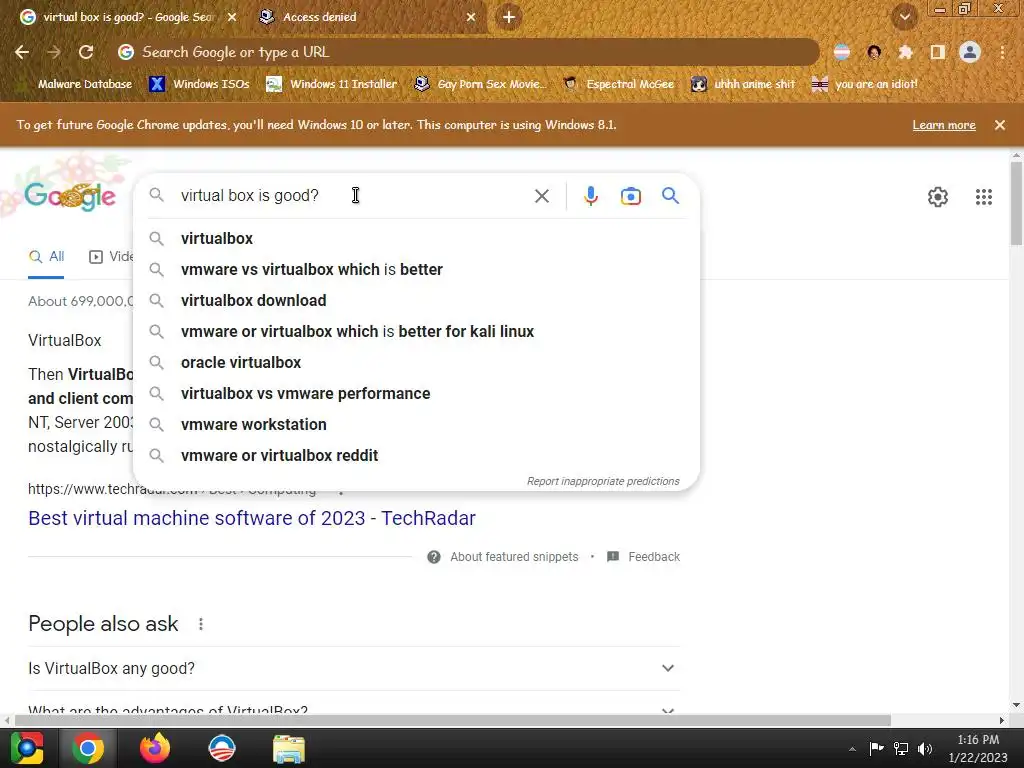Click the striped flag extension icon
The width and height of the screenshot is (1024, 768).
click(842, 52)
